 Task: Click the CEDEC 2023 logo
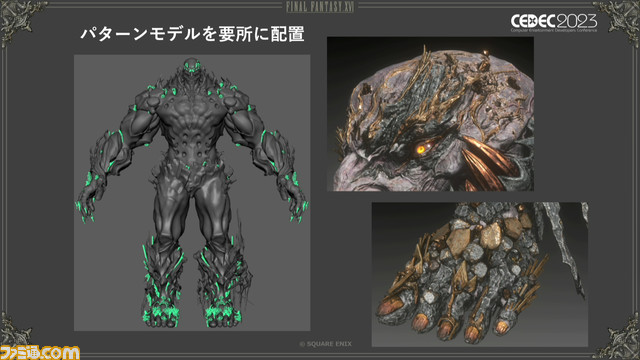[554, 22]
